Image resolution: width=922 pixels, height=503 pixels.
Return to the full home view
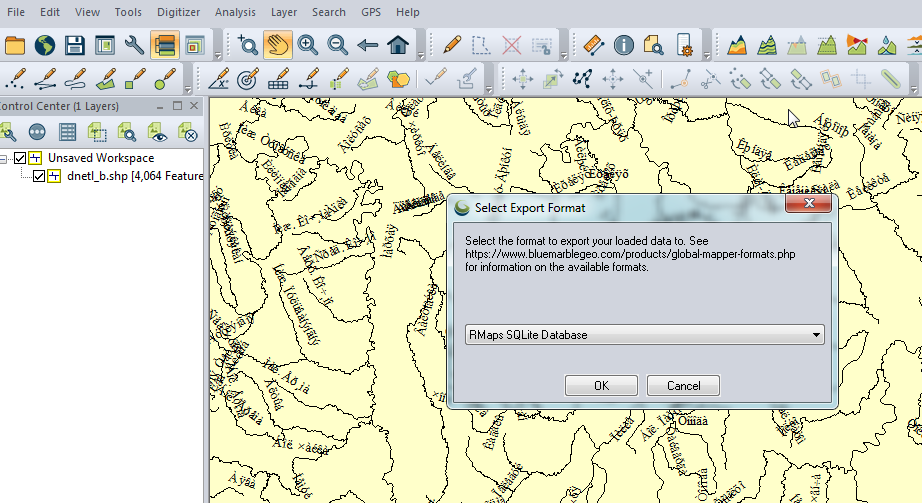point(398,45)
